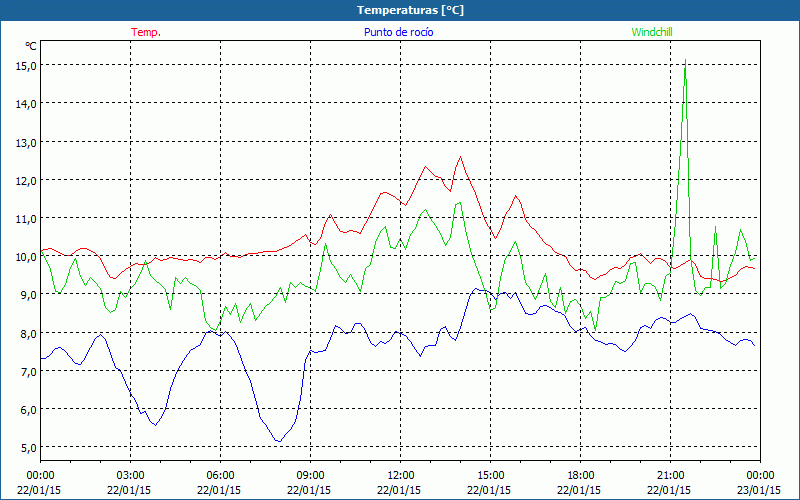The width and height of the screenshot is (800, 500).
Task: Click the red temperature peak near 14:00
Action: 460,157
